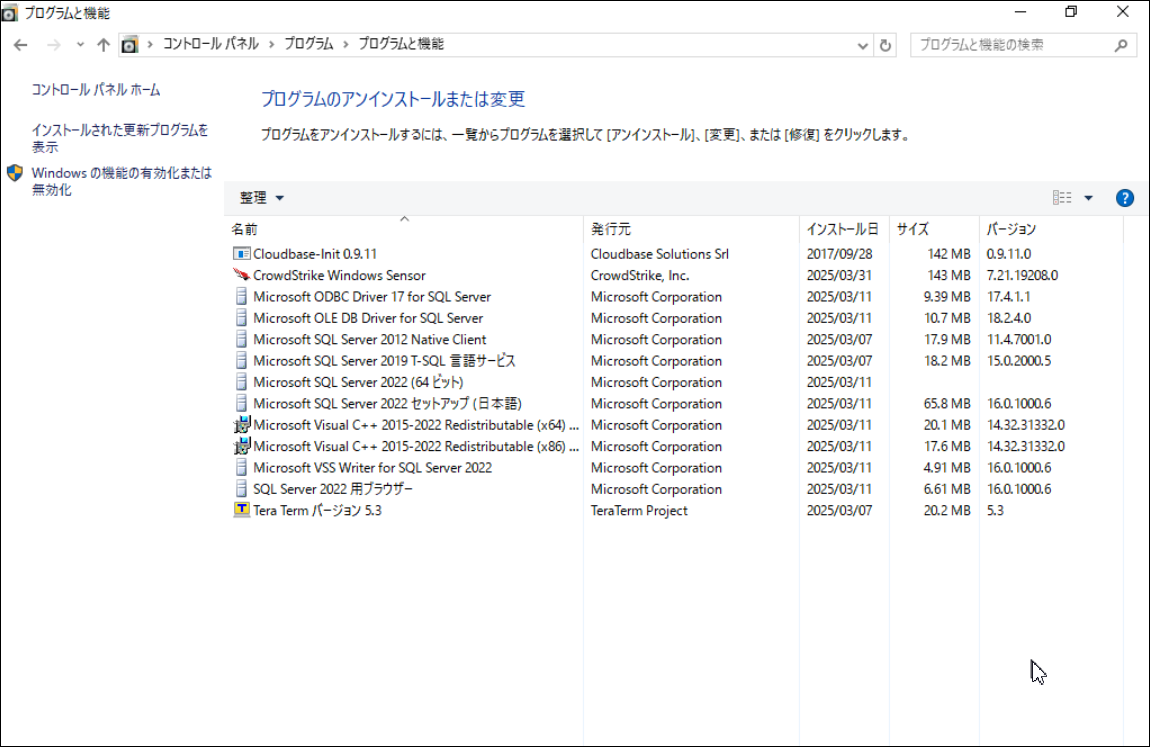The width and height of the screenshot is (1150, 747).
Task: Sort the list by the 名前 column header
Action: pyautogui.click(x=245, y=229)
